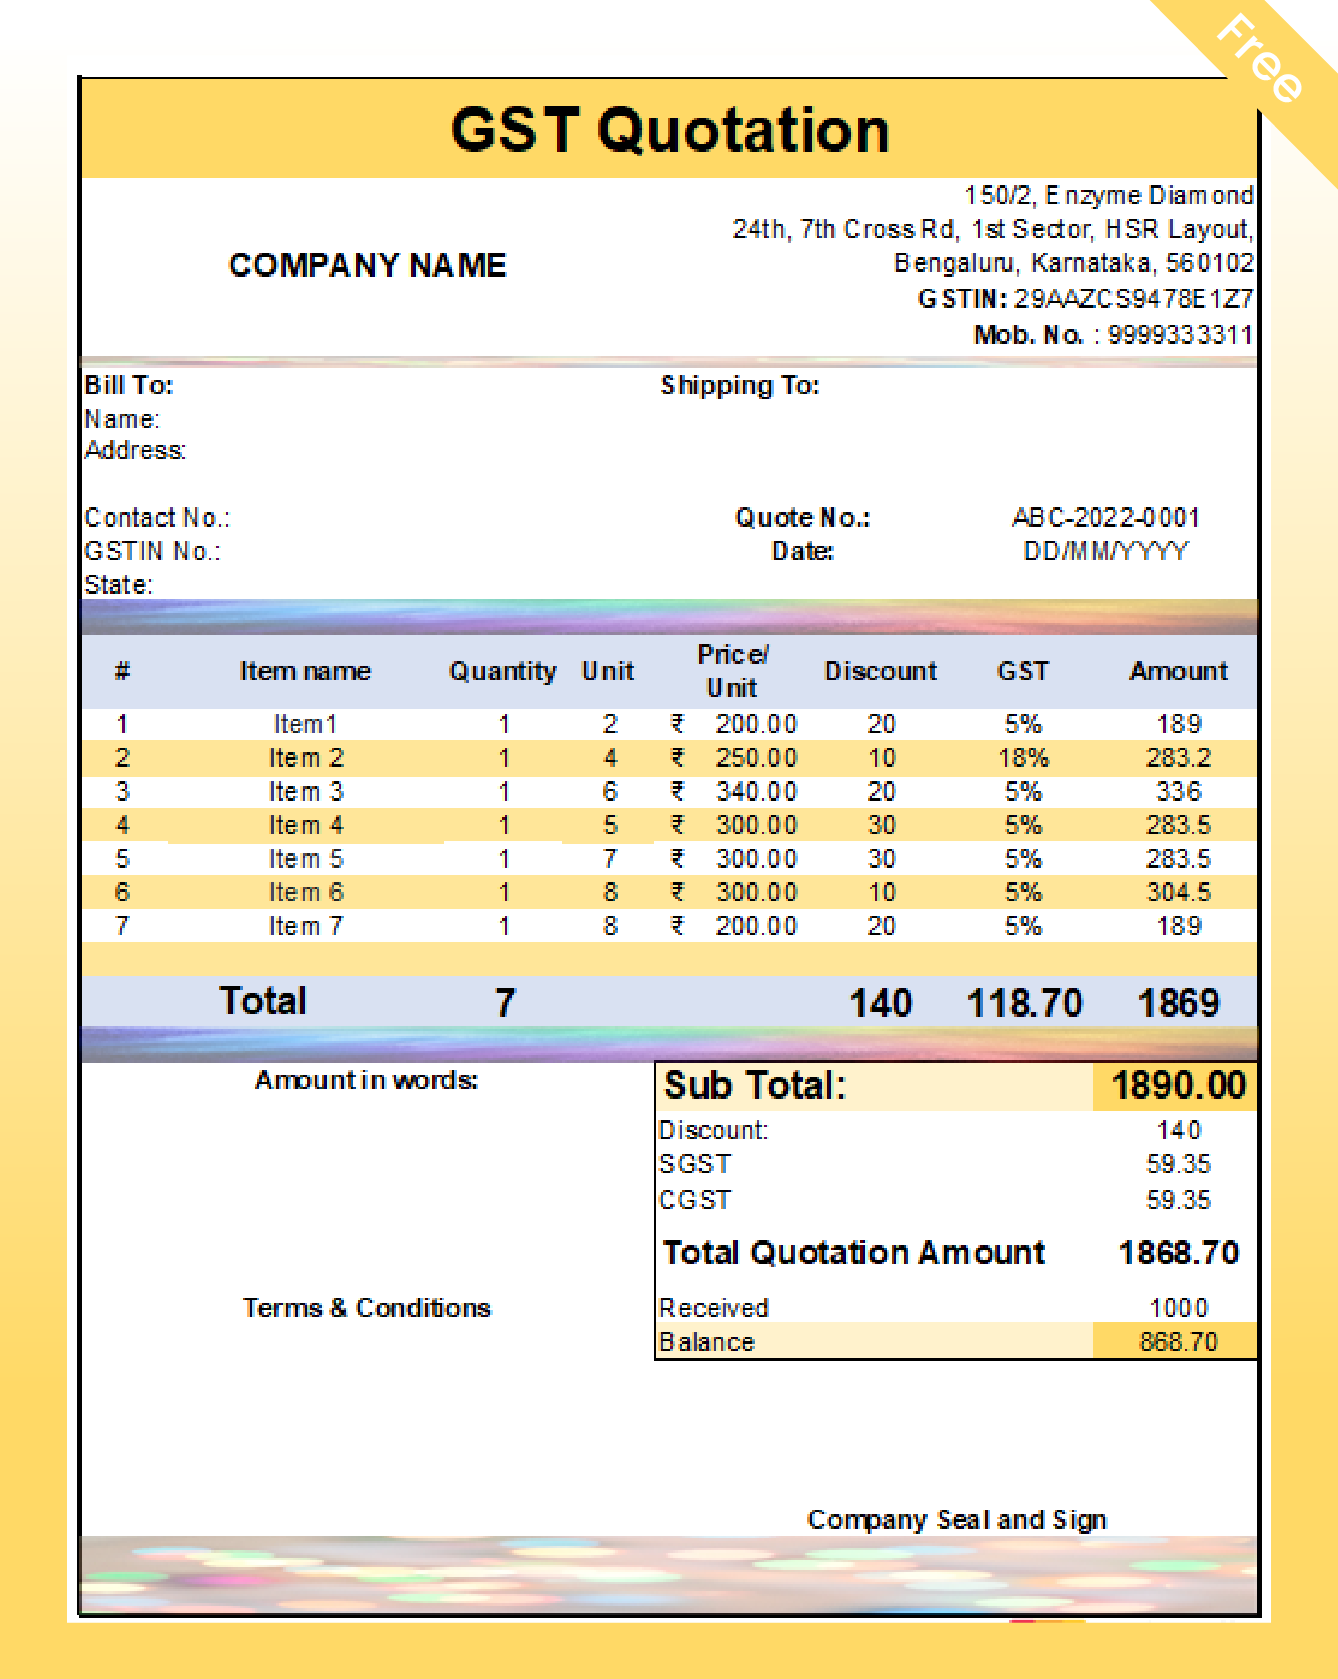Click the Quantity column header
Screen dimensions: 1338x1679
tap(503, 671)
